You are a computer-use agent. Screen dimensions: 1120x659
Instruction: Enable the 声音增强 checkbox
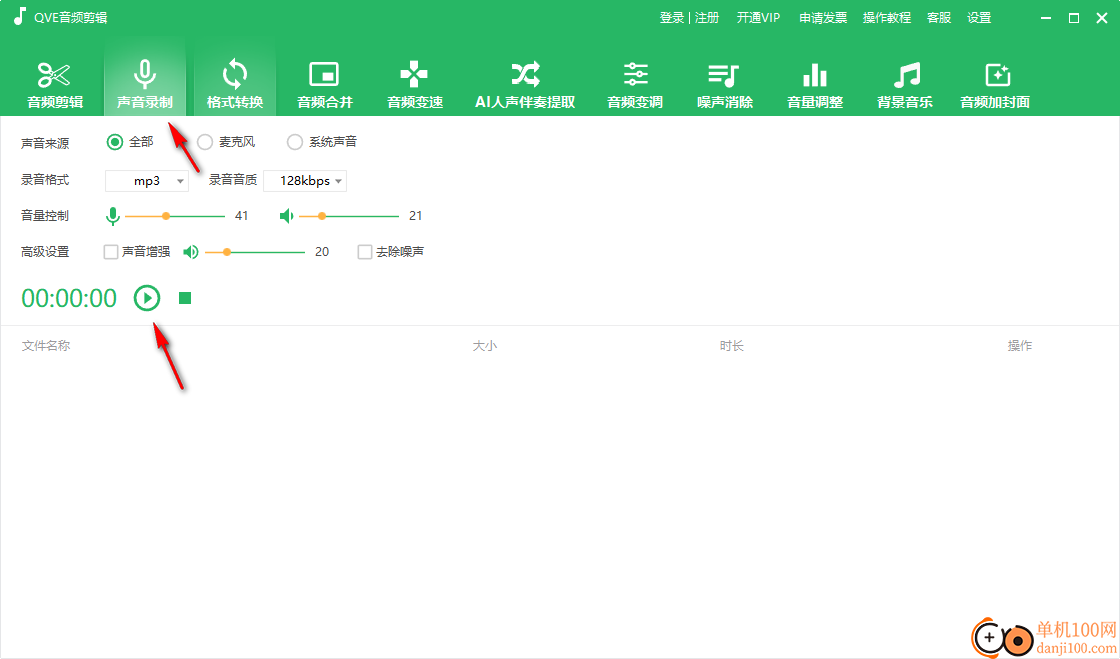click(x=111, y=252)
